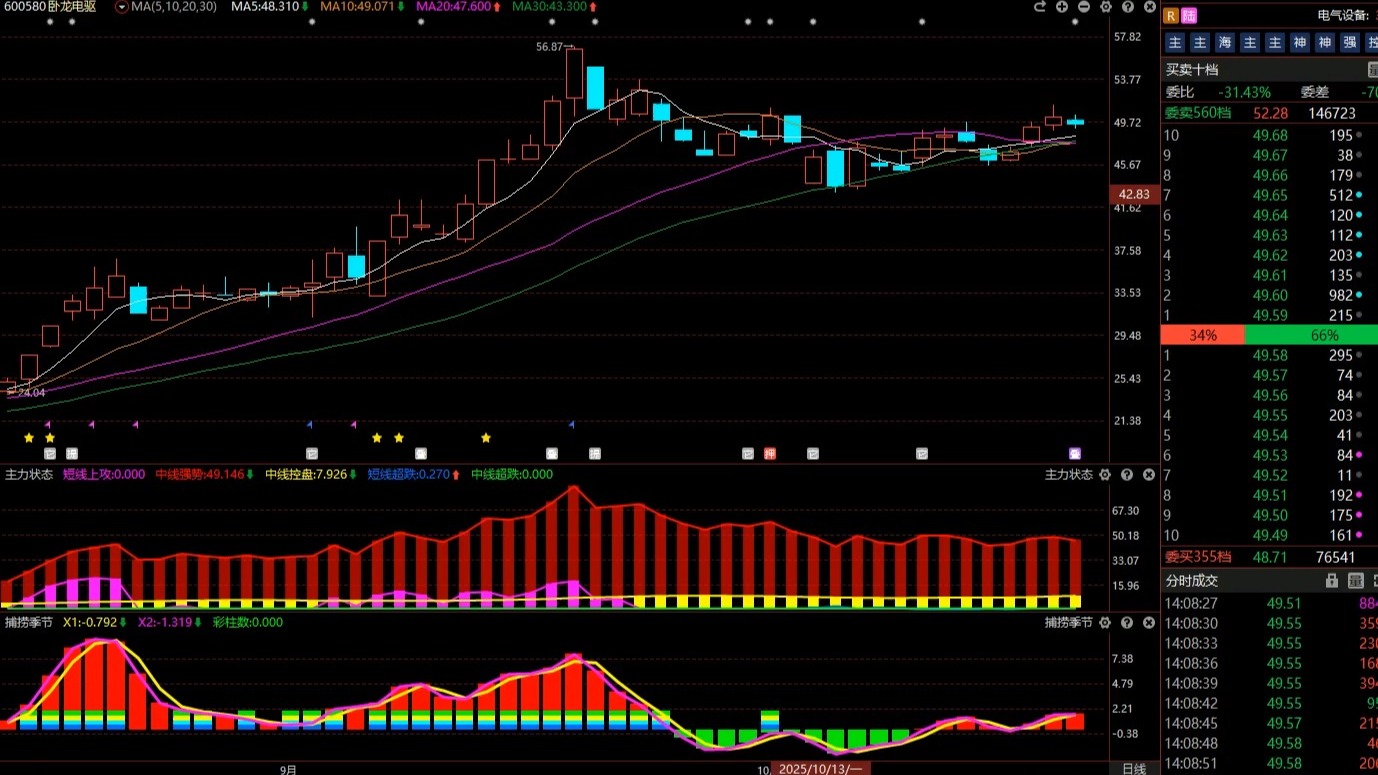Expand the 电气设备 sector label

tap(1344, 15)
